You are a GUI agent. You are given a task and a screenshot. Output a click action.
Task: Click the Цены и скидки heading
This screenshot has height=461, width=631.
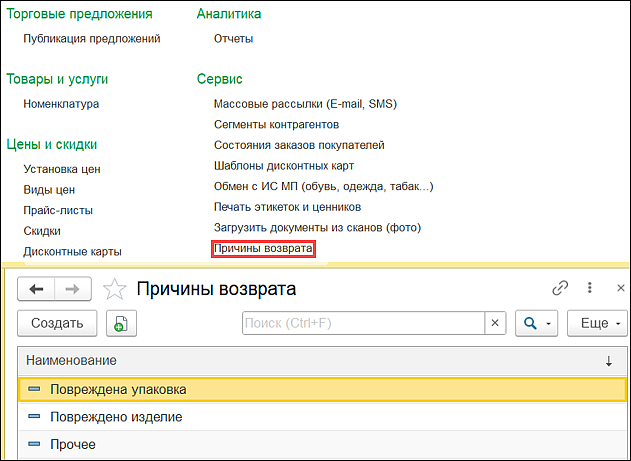click(52, 144)
